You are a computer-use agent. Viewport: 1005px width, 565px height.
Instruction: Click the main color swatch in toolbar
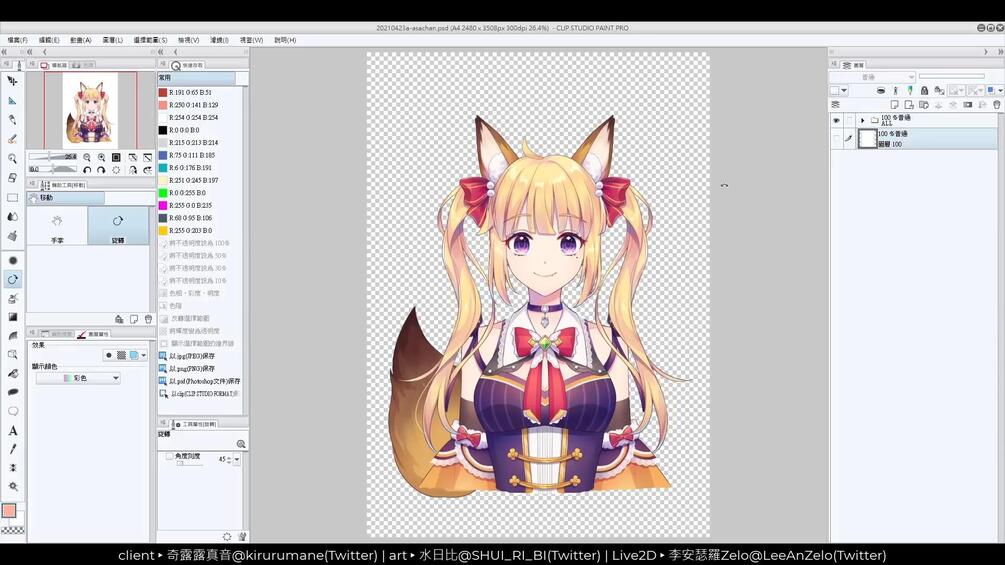(x=9, y=511)
